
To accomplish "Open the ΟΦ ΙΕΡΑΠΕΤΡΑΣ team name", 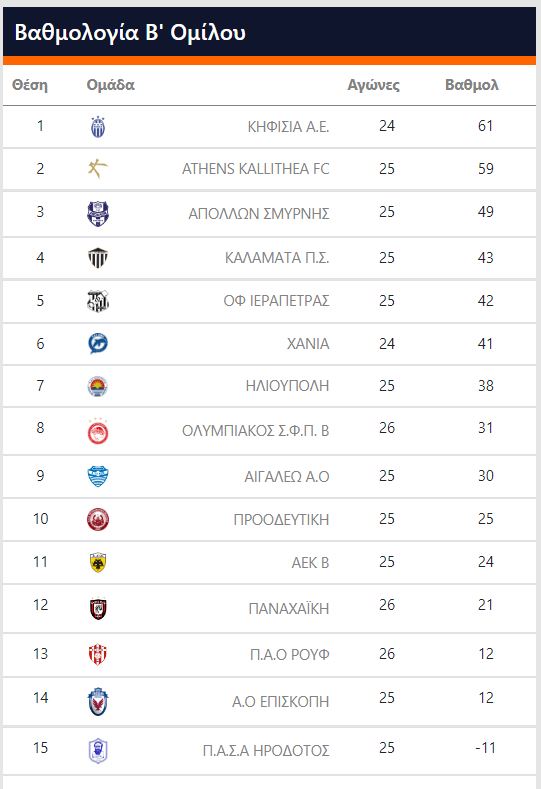I will [276, 301].
